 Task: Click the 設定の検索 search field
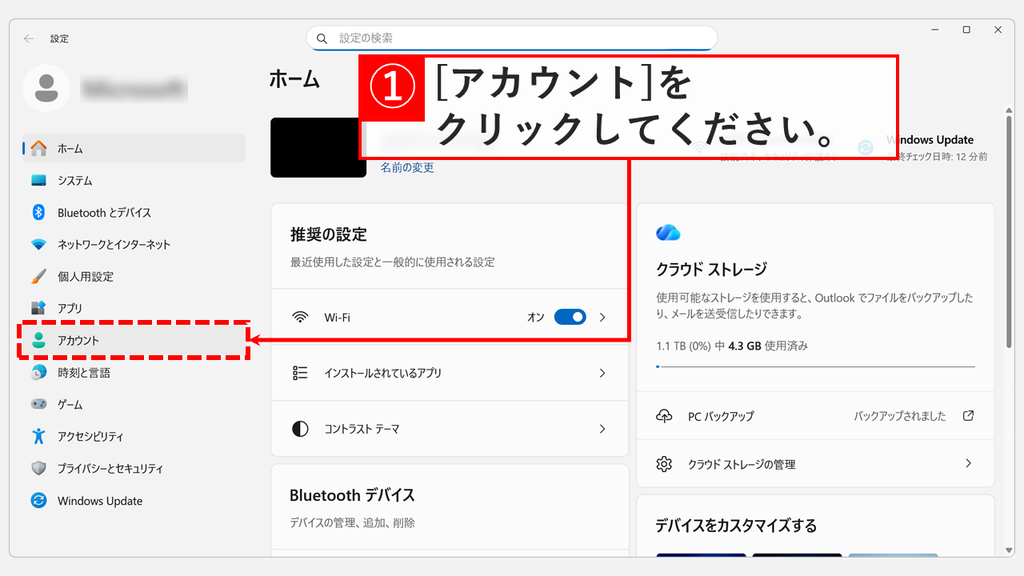pyautogui.click(x=512, y=39)
